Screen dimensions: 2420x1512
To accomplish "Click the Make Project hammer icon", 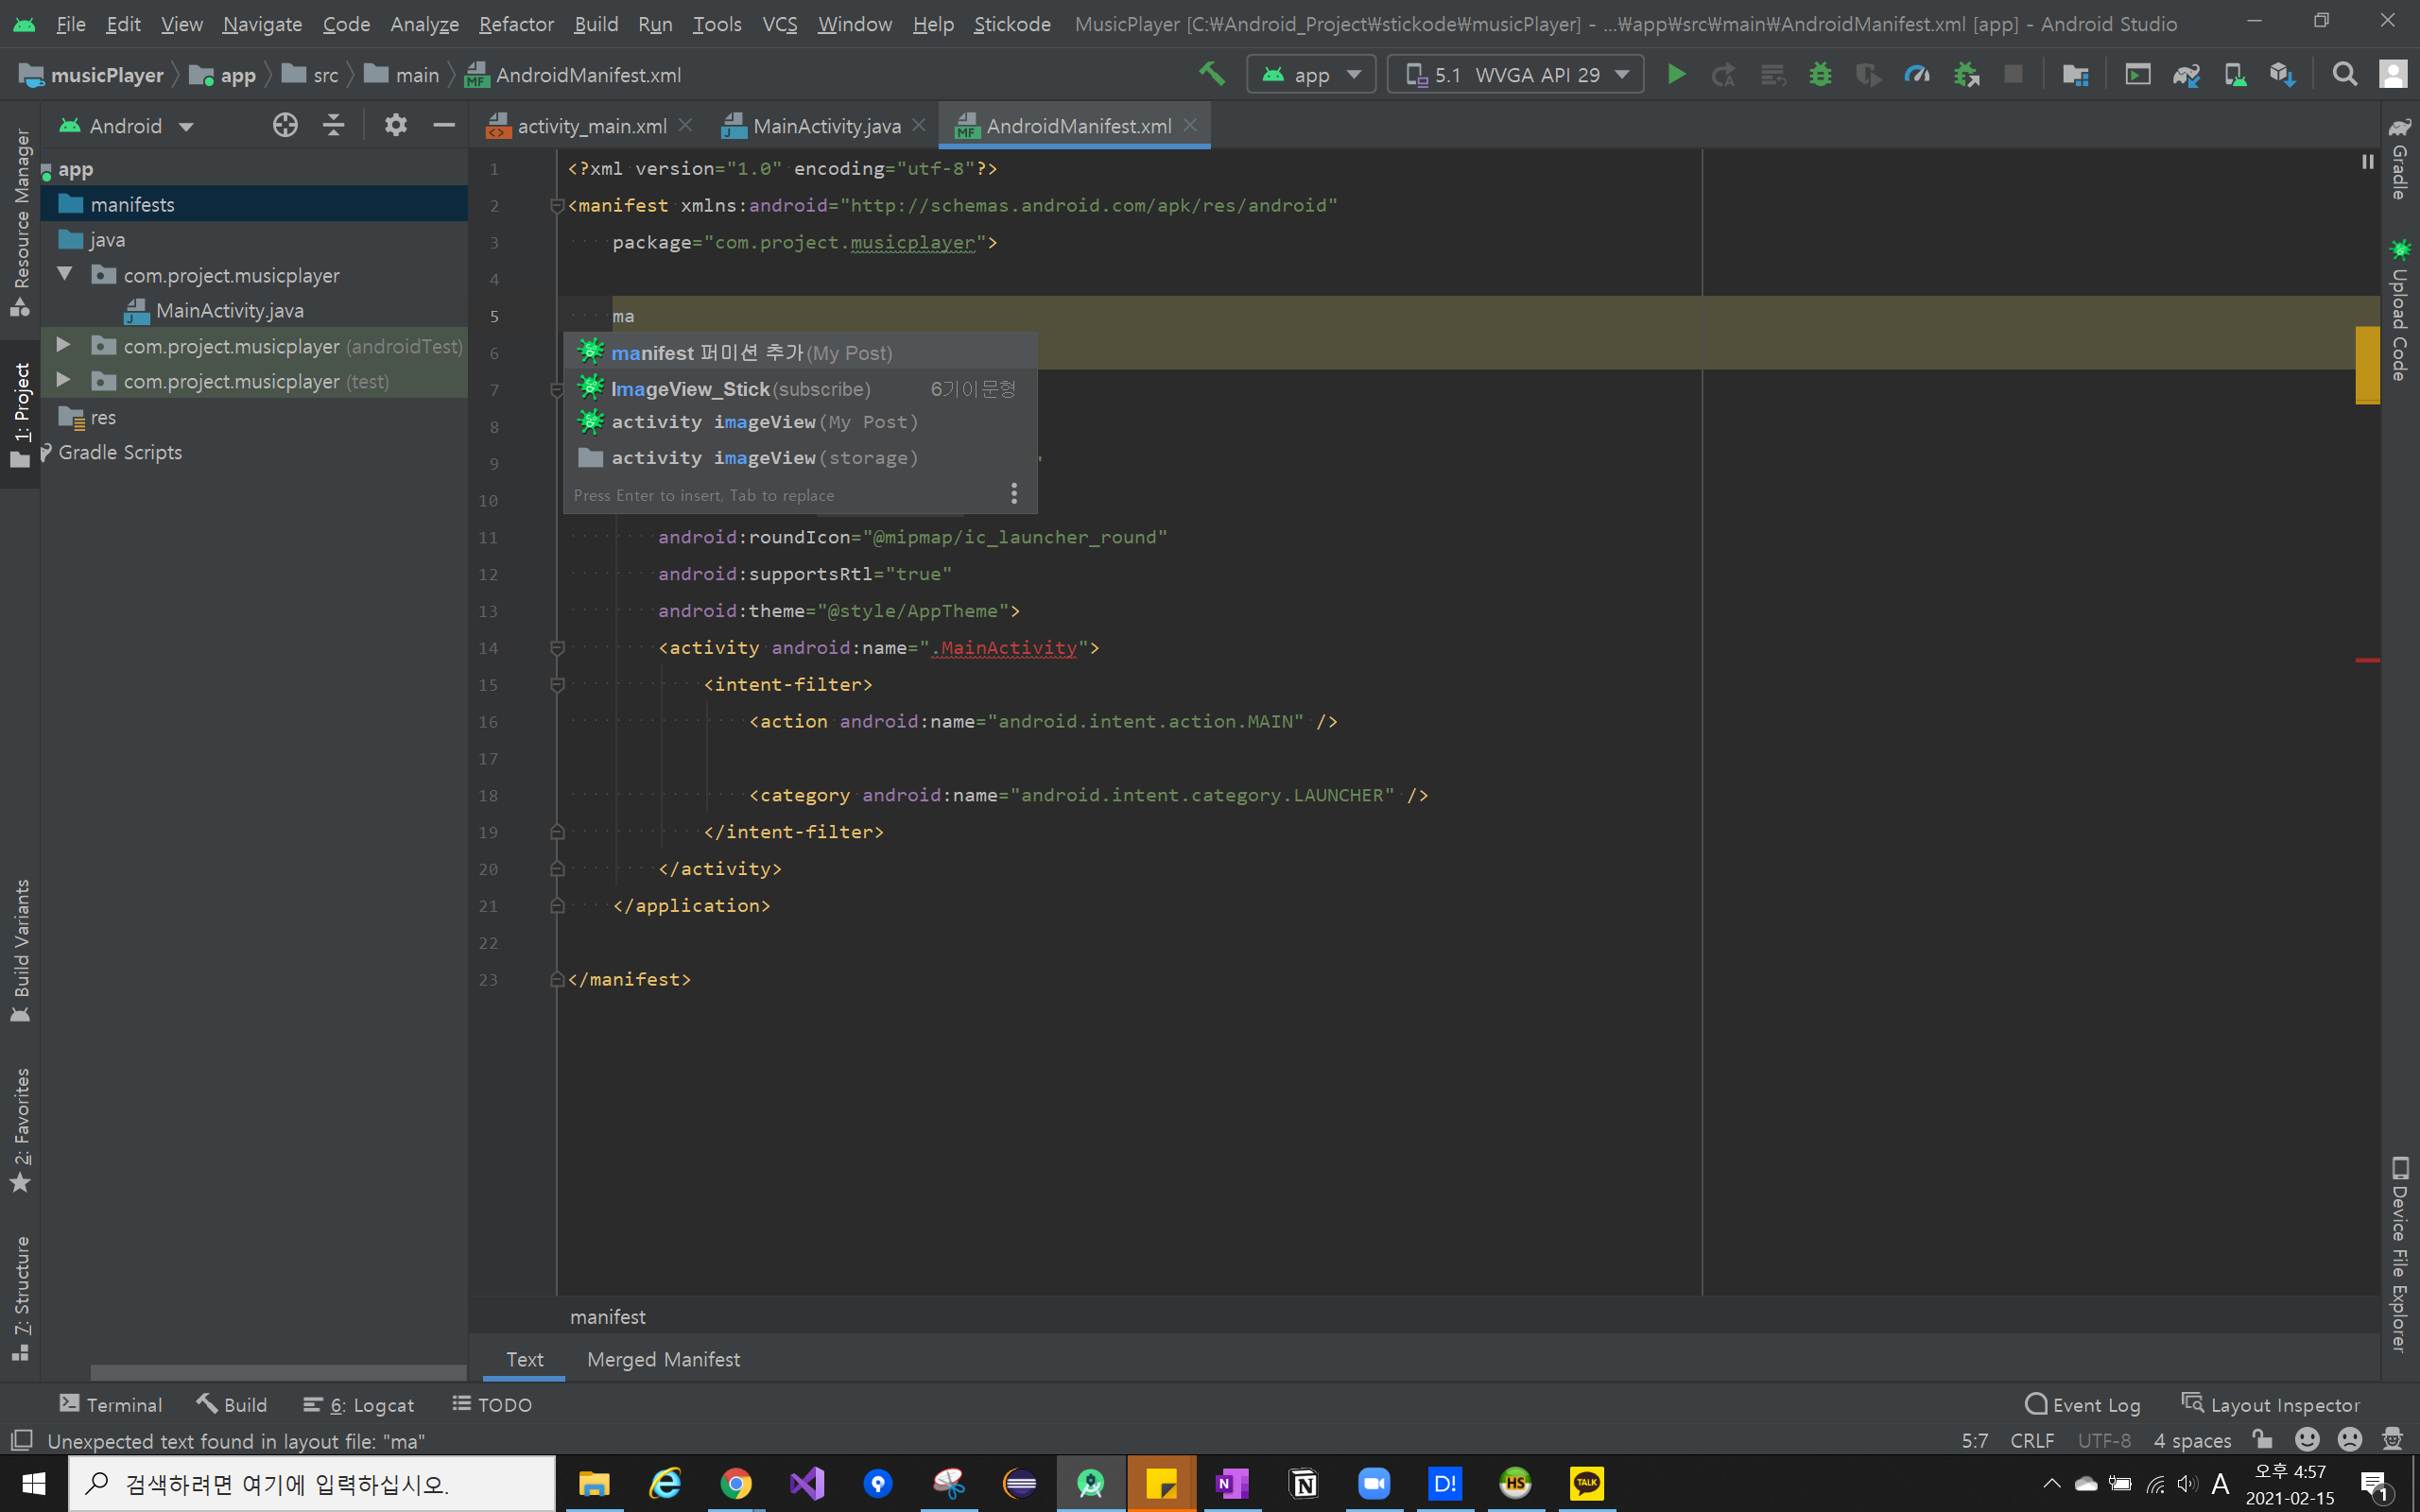I will (x=1211, y=74).
